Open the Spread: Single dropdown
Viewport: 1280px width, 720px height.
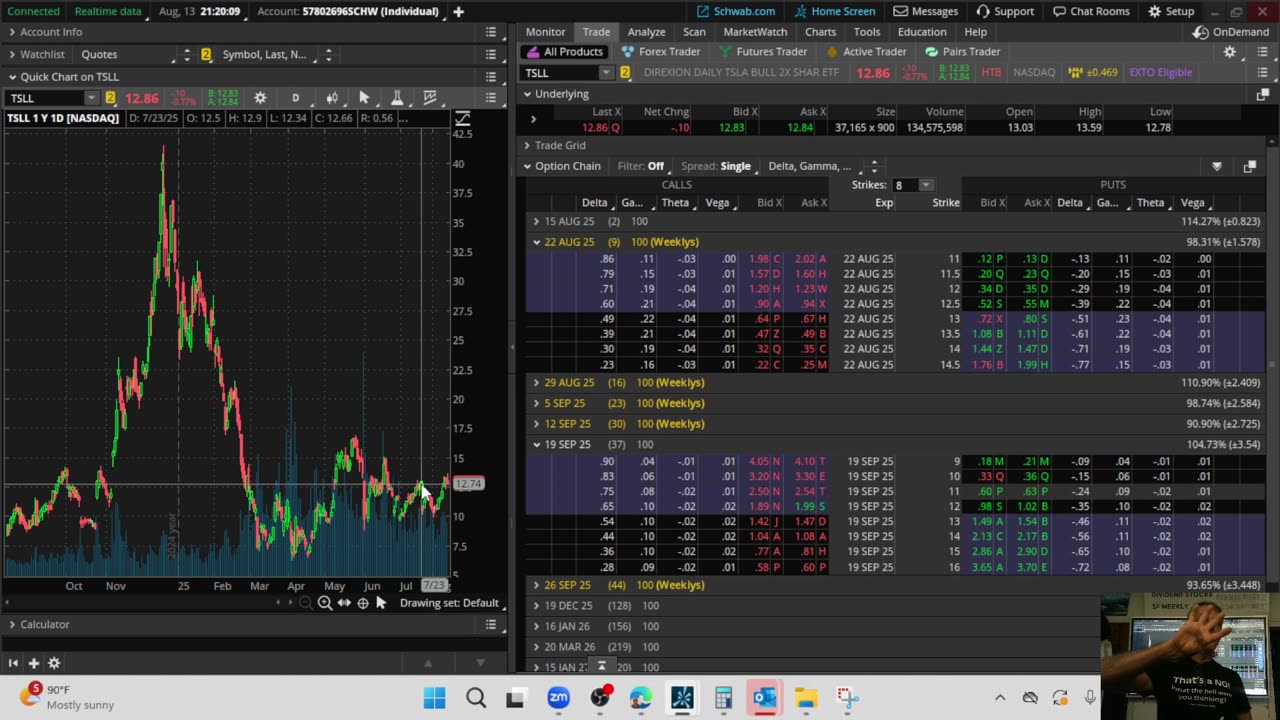pos(716,166)
